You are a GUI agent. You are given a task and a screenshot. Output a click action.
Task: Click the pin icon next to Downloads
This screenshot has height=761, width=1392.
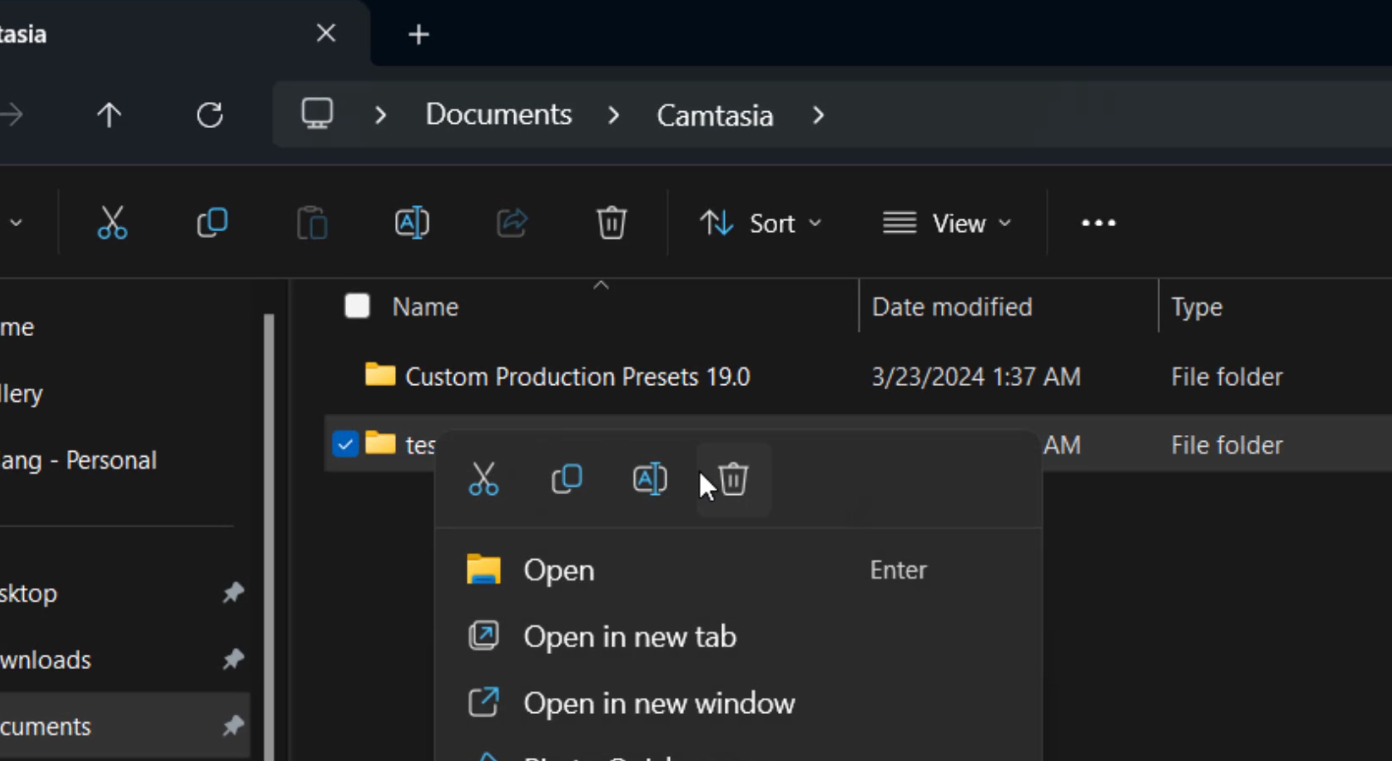(x=232, y=659)
